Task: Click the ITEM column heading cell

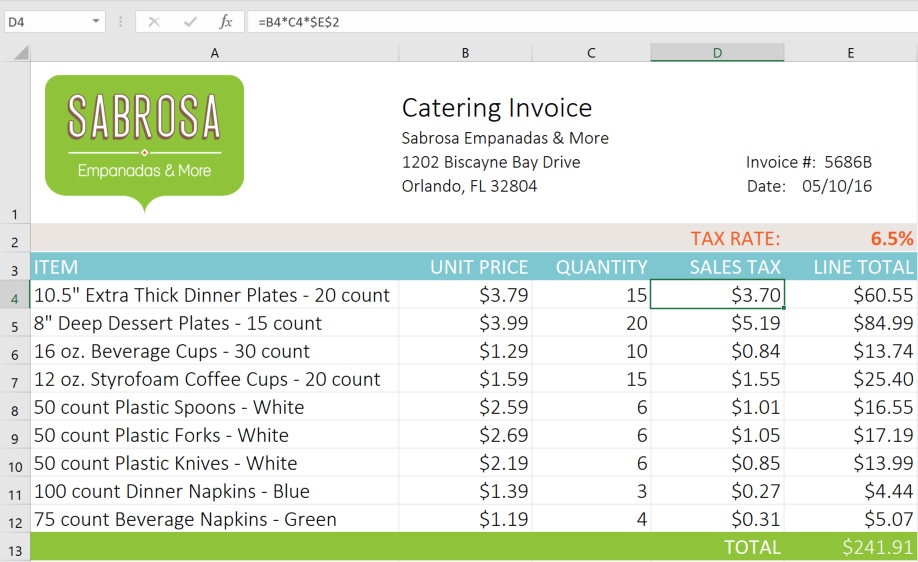Action: click(214, 267)
